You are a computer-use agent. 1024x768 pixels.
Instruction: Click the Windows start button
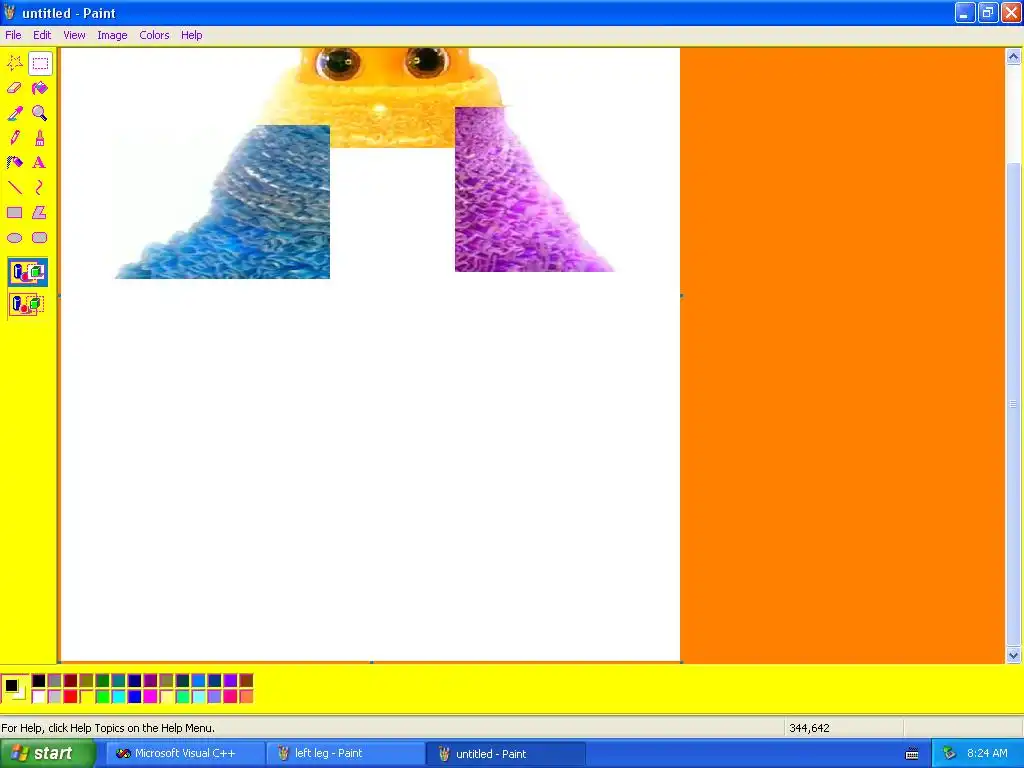click(47, 754)
